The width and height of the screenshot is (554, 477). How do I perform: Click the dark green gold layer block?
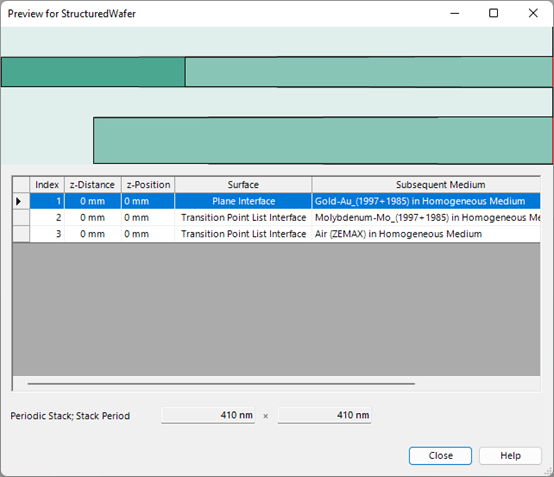coord(93,72)
